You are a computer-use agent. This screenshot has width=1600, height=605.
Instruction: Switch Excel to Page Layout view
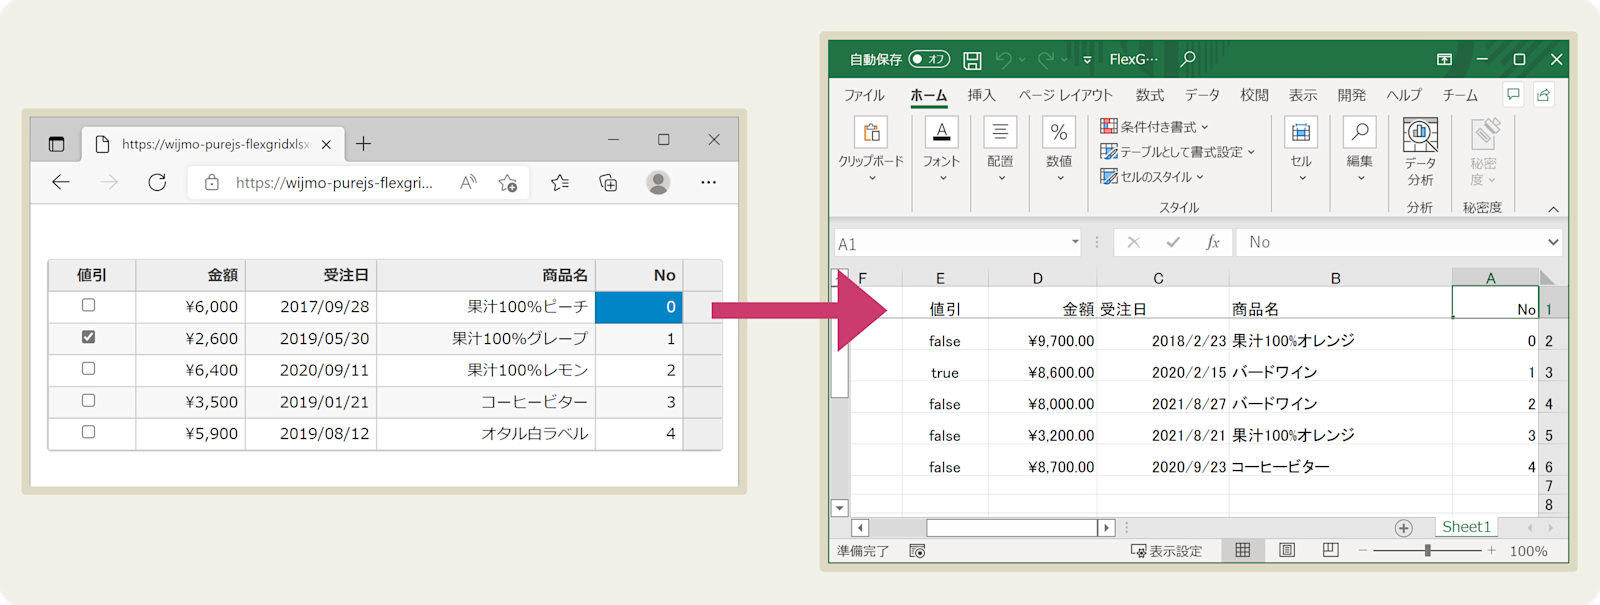coord(1287,550)
